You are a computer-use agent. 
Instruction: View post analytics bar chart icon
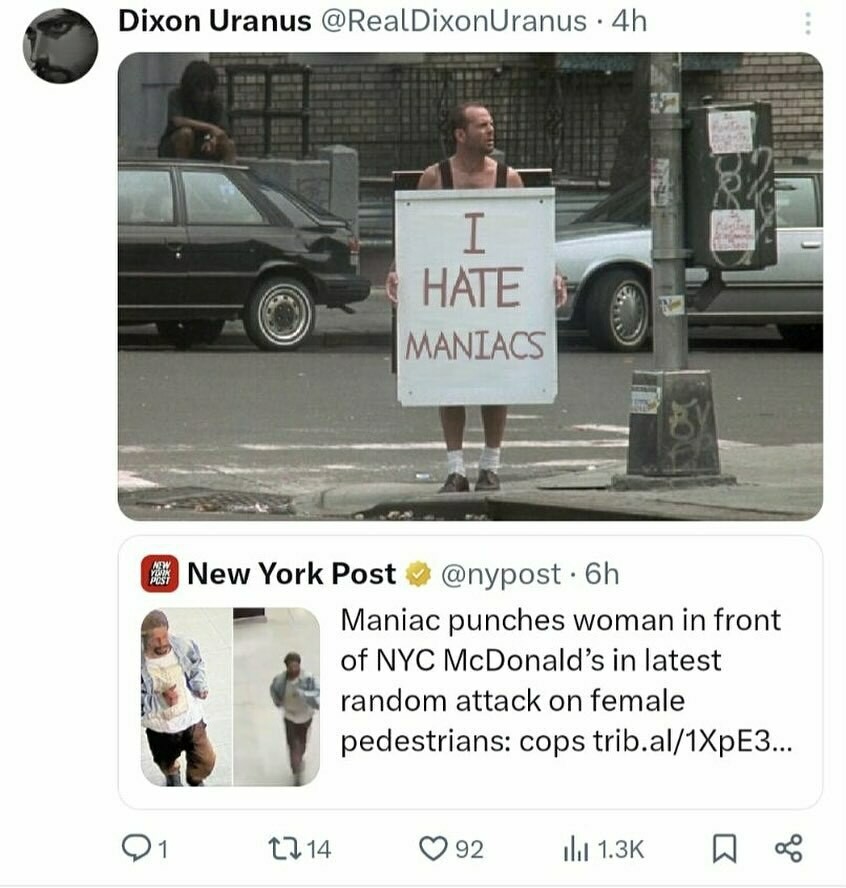[x=576, y=849]
